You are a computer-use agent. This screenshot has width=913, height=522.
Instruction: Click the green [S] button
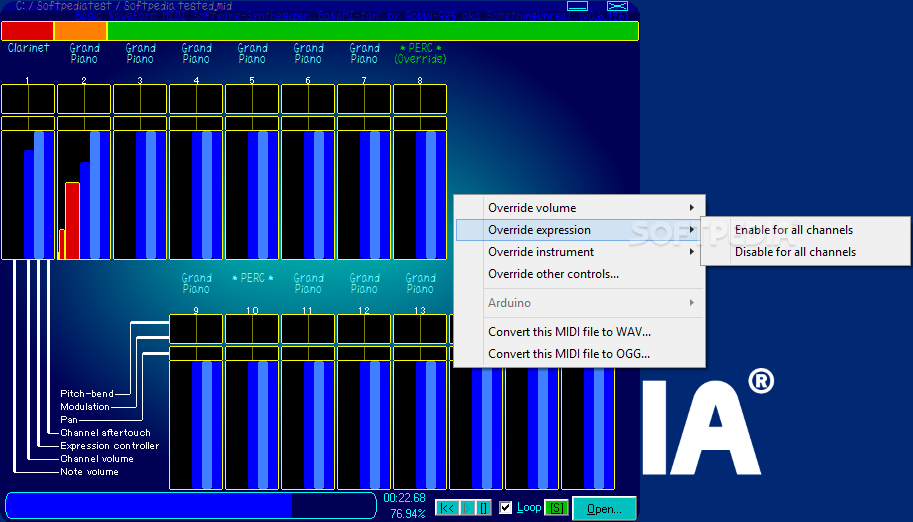click(x=556, y=507)
